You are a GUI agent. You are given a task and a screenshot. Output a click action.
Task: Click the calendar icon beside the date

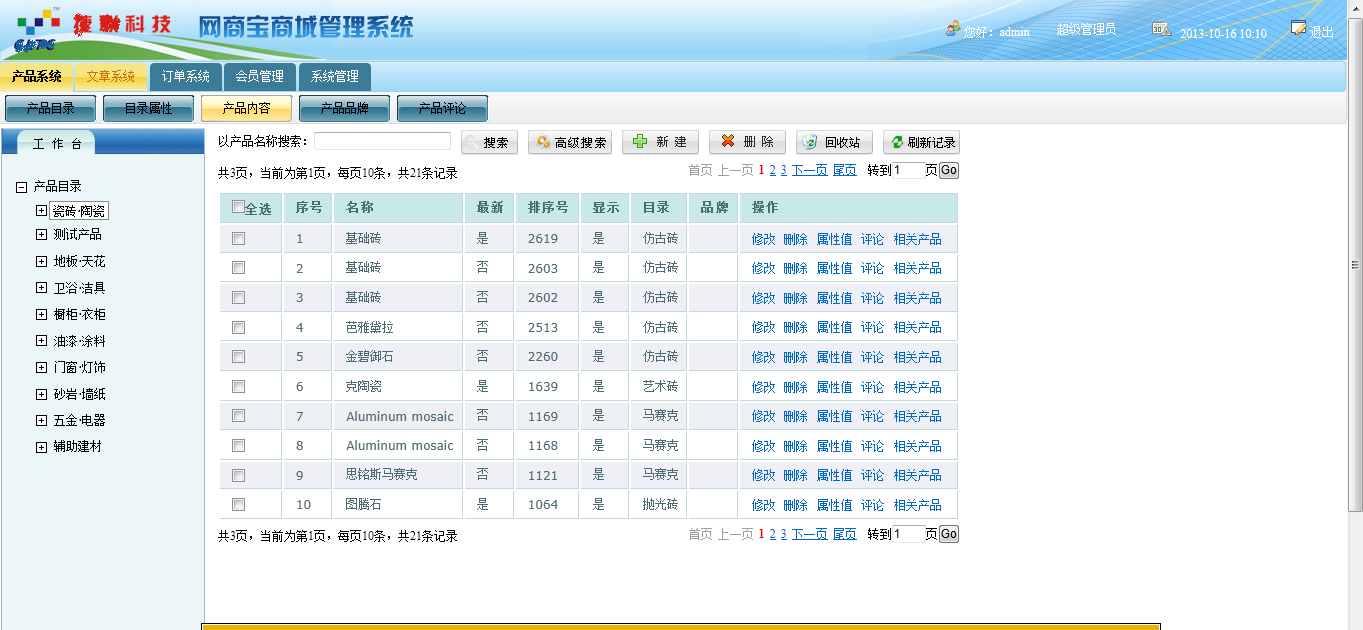[x=1160, y=30]
